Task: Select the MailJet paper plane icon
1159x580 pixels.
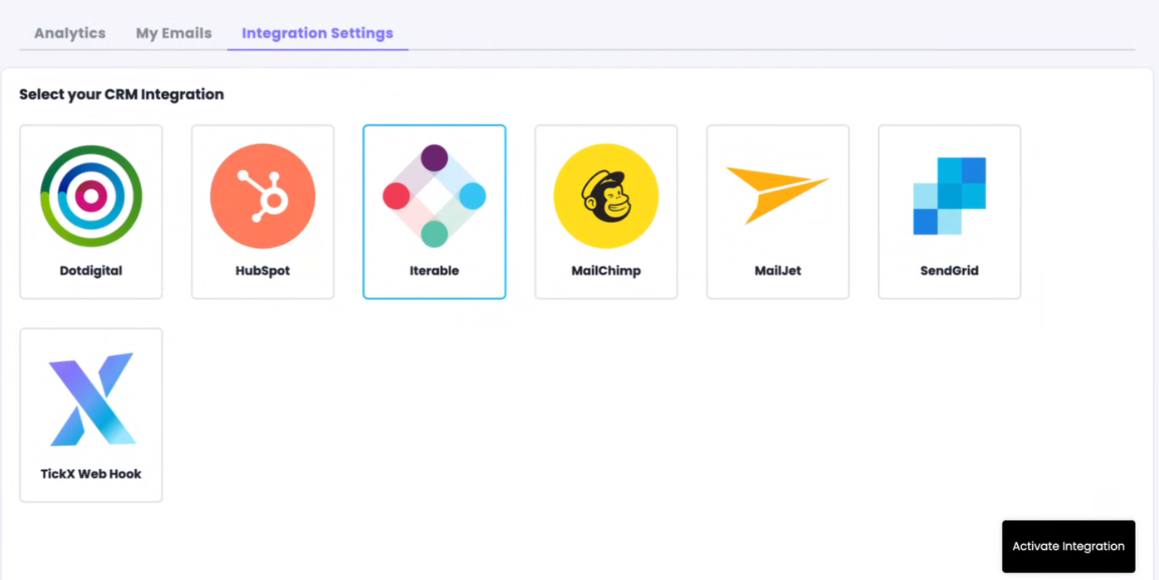Action: (x=777, y=193)
